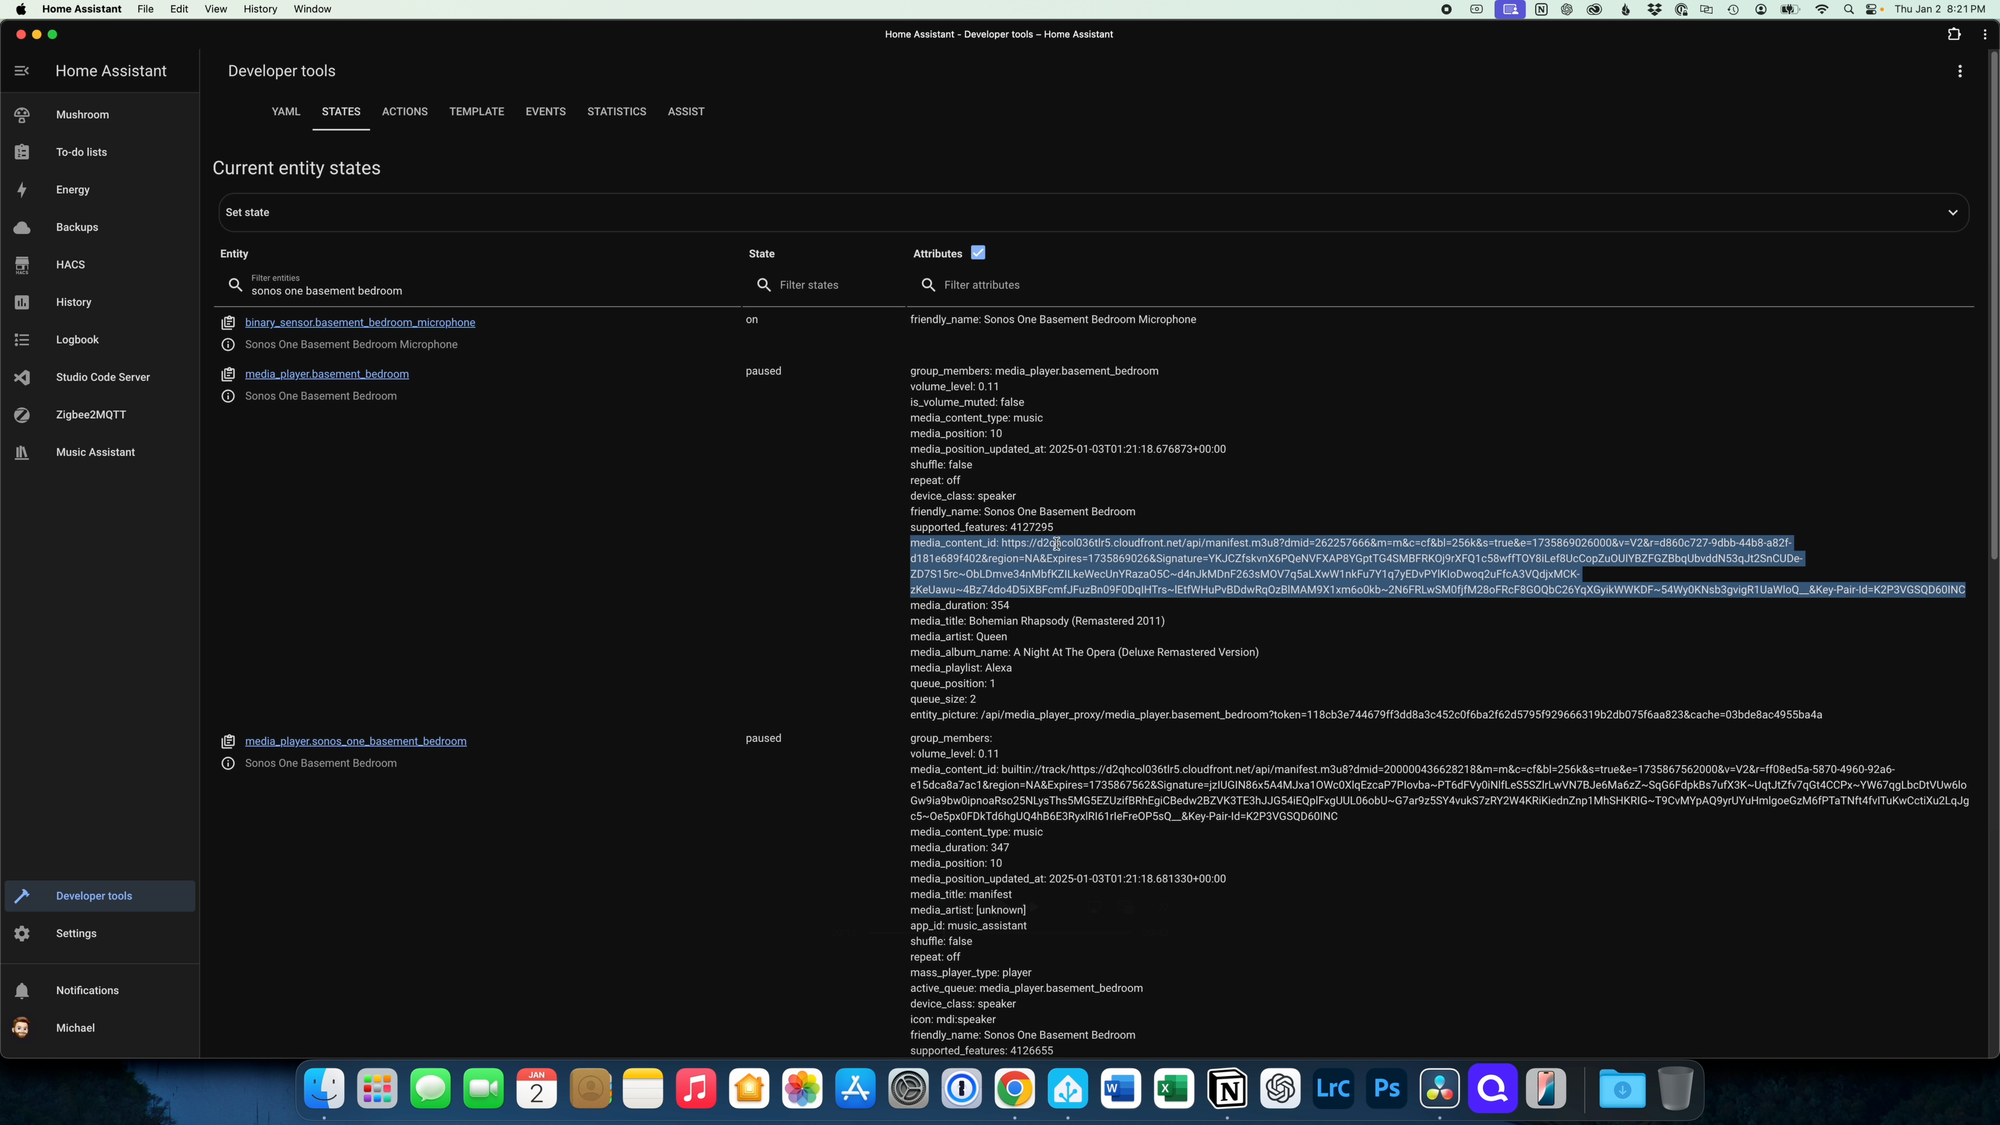Image resolution: width=2000 pixels, height=1125 pixels.
Task: Open Zigbee2MQTT sidebar entry
Action: click(x=100, y=415)
